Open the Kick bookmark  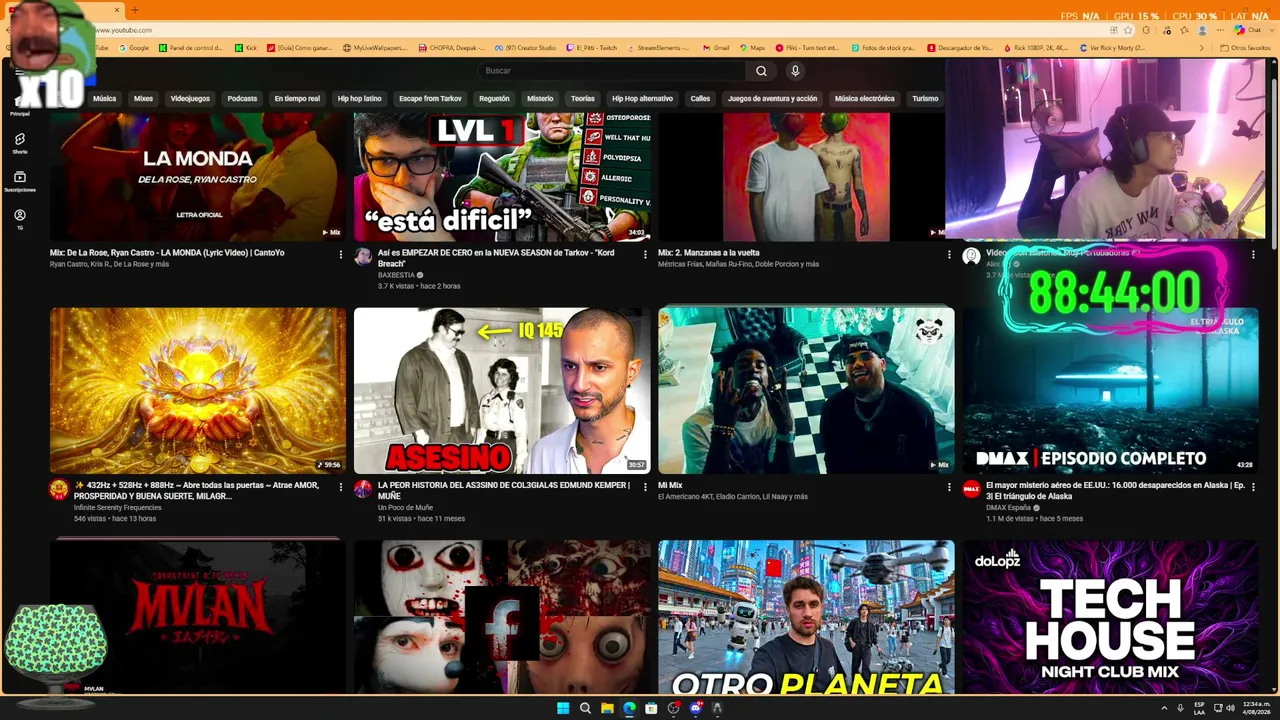[246, 48]
